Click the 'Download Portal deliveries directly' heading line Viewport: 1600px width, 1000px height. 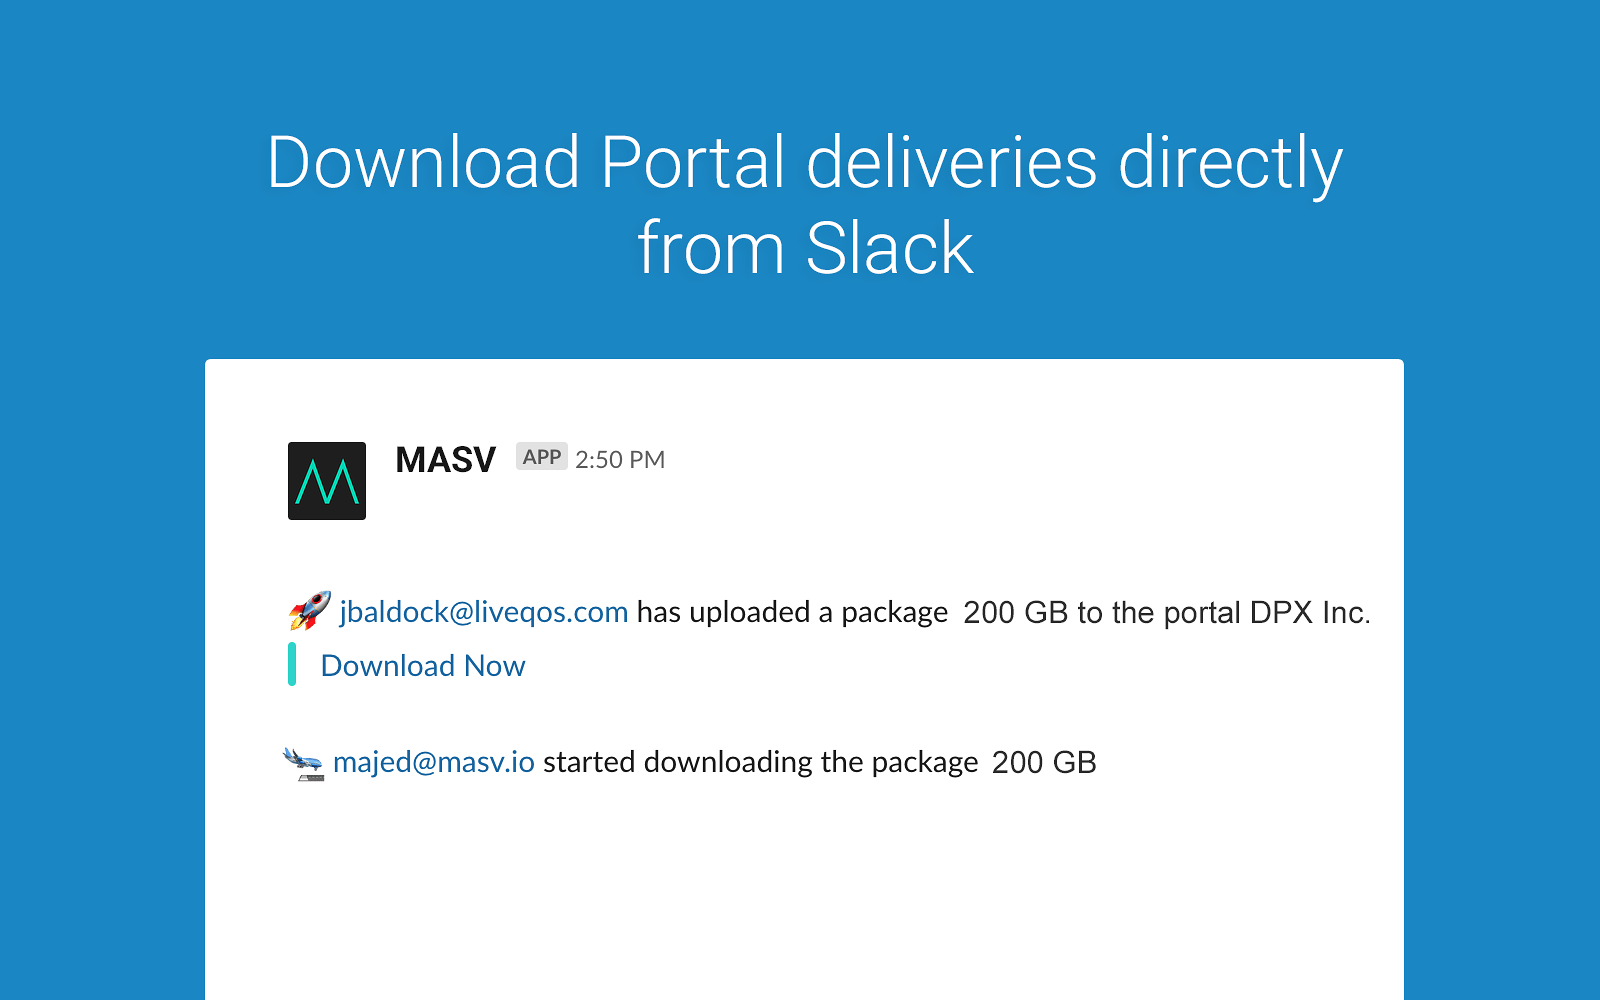805,163
